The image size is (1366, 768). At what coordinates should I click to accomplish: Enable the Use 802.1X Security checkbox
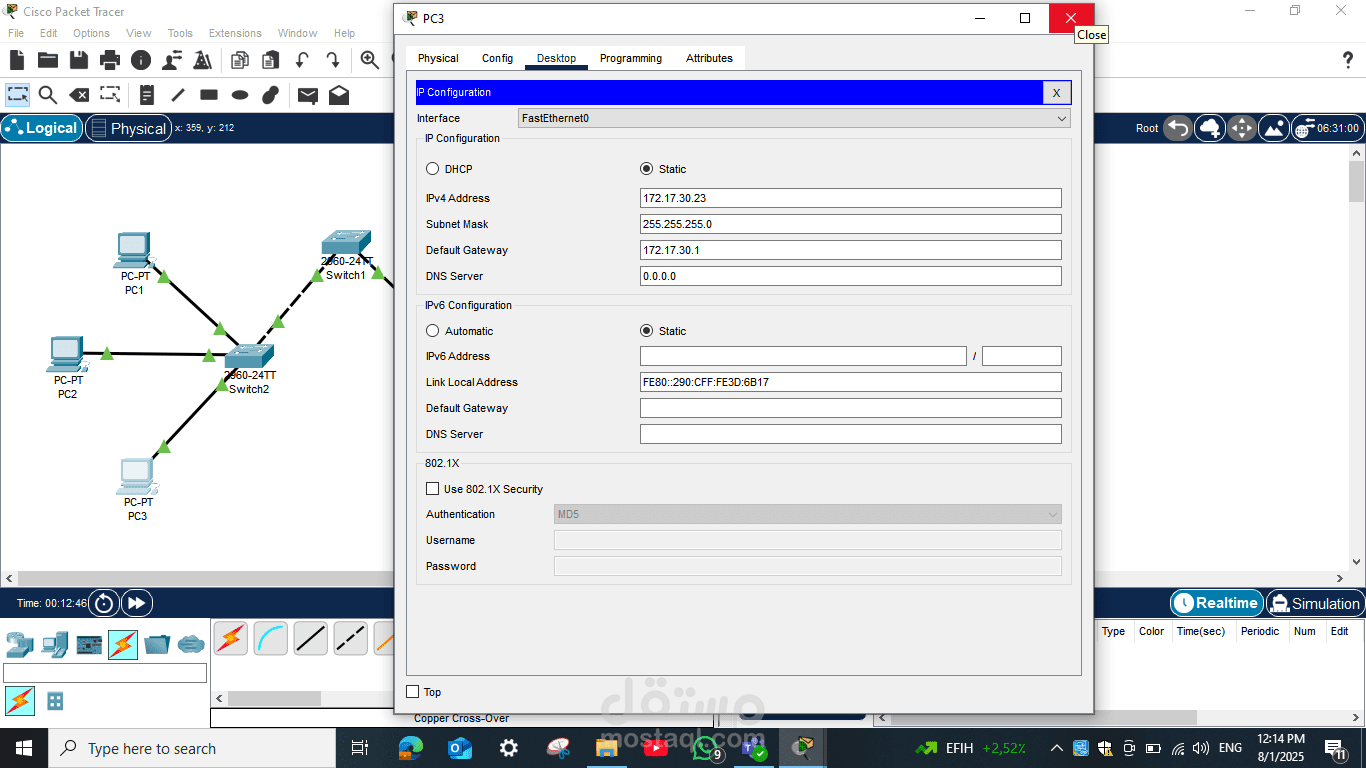point(433,489)
